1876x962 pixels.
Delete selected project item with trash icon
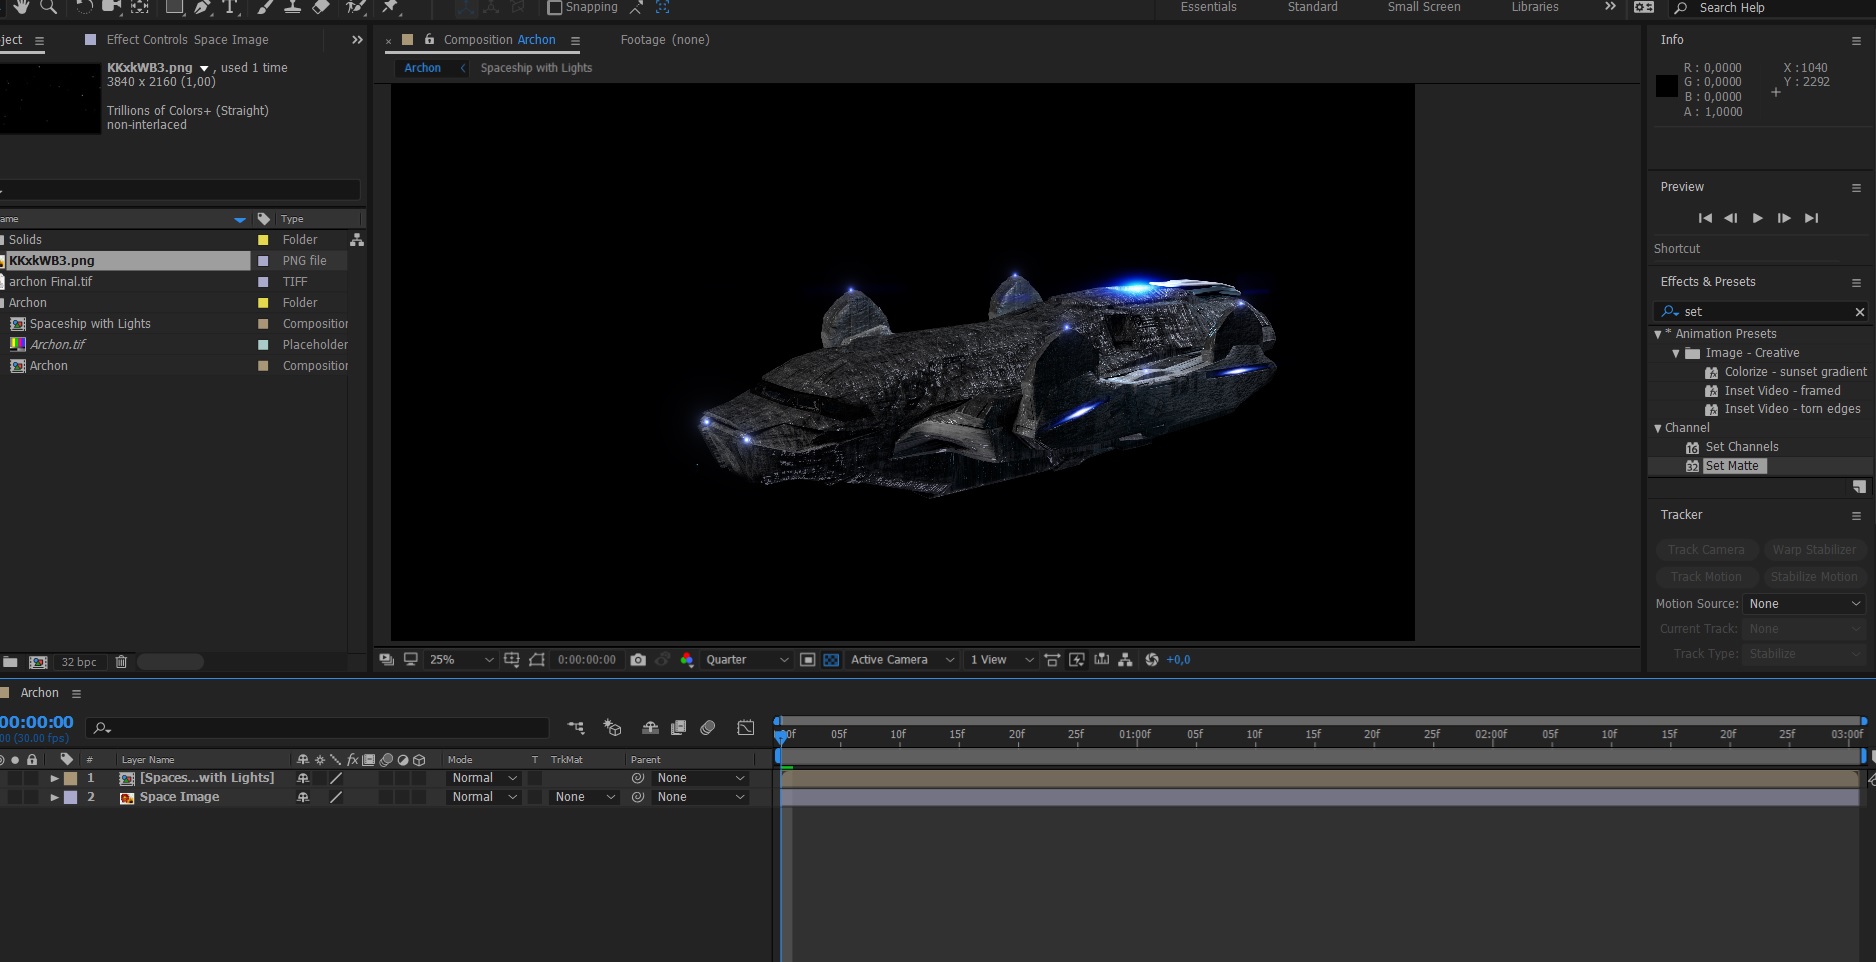121,662
